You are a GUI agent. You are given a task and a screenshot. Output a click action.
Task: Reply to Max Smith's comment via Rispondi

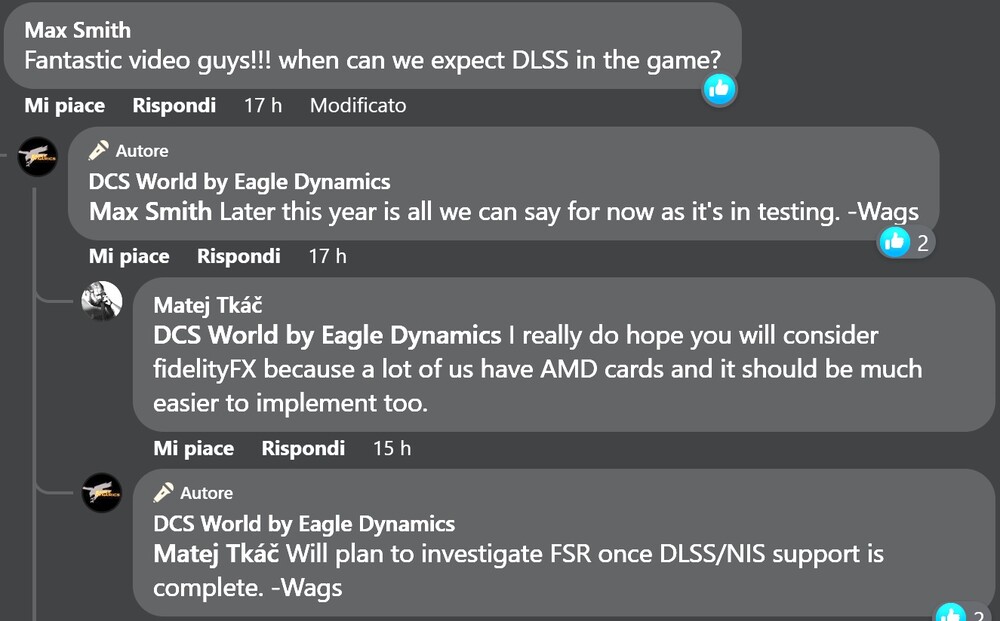[x=174, y=105]
